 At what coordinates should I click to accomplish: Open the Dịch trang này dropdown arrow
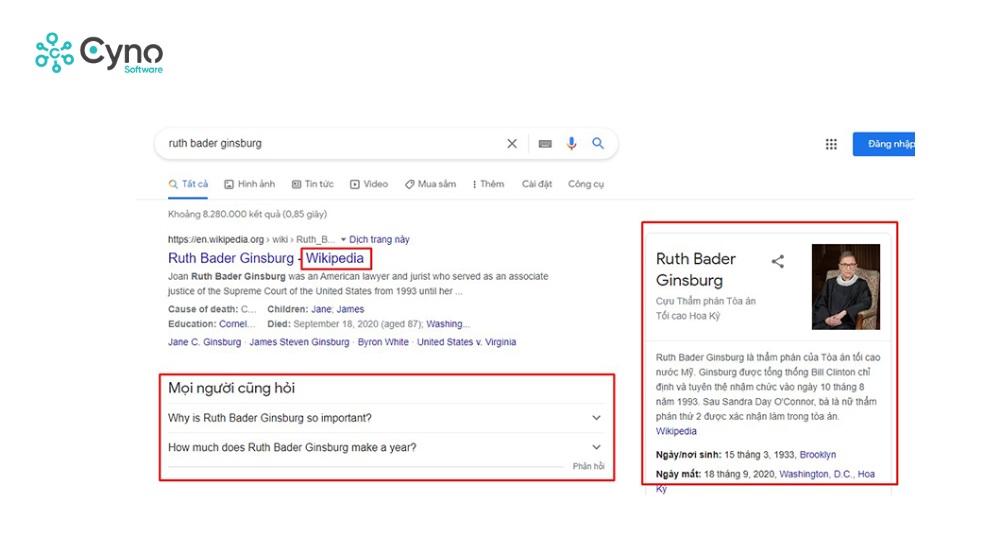point(343,240)
